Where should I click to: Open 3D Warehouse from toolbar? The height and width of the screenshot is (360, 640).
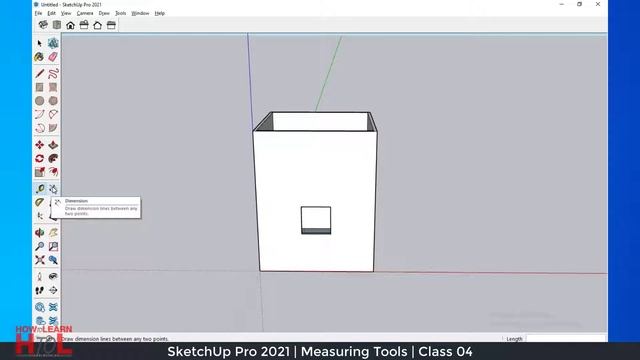point(40,307)
